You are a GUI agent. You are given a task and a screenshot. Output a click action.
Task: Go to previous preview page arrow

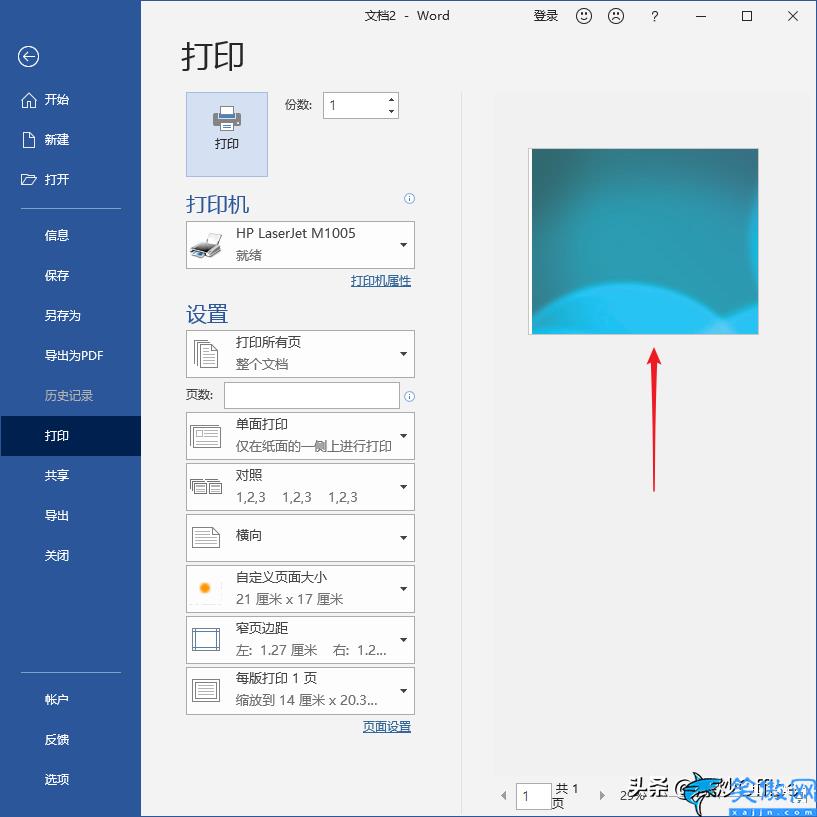point(504,796)
